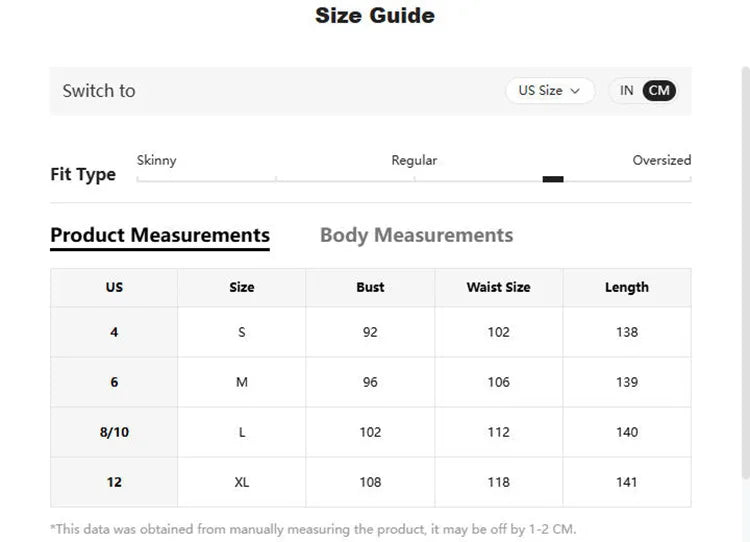Click the Regular fit label
750x542 pixels.
(x=414, y=160)
